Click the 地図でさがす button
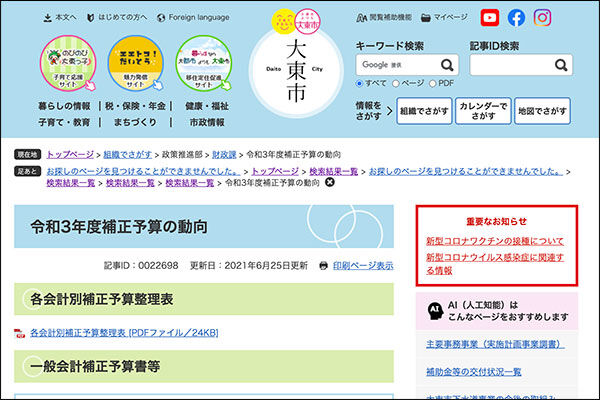 (542, 111)
